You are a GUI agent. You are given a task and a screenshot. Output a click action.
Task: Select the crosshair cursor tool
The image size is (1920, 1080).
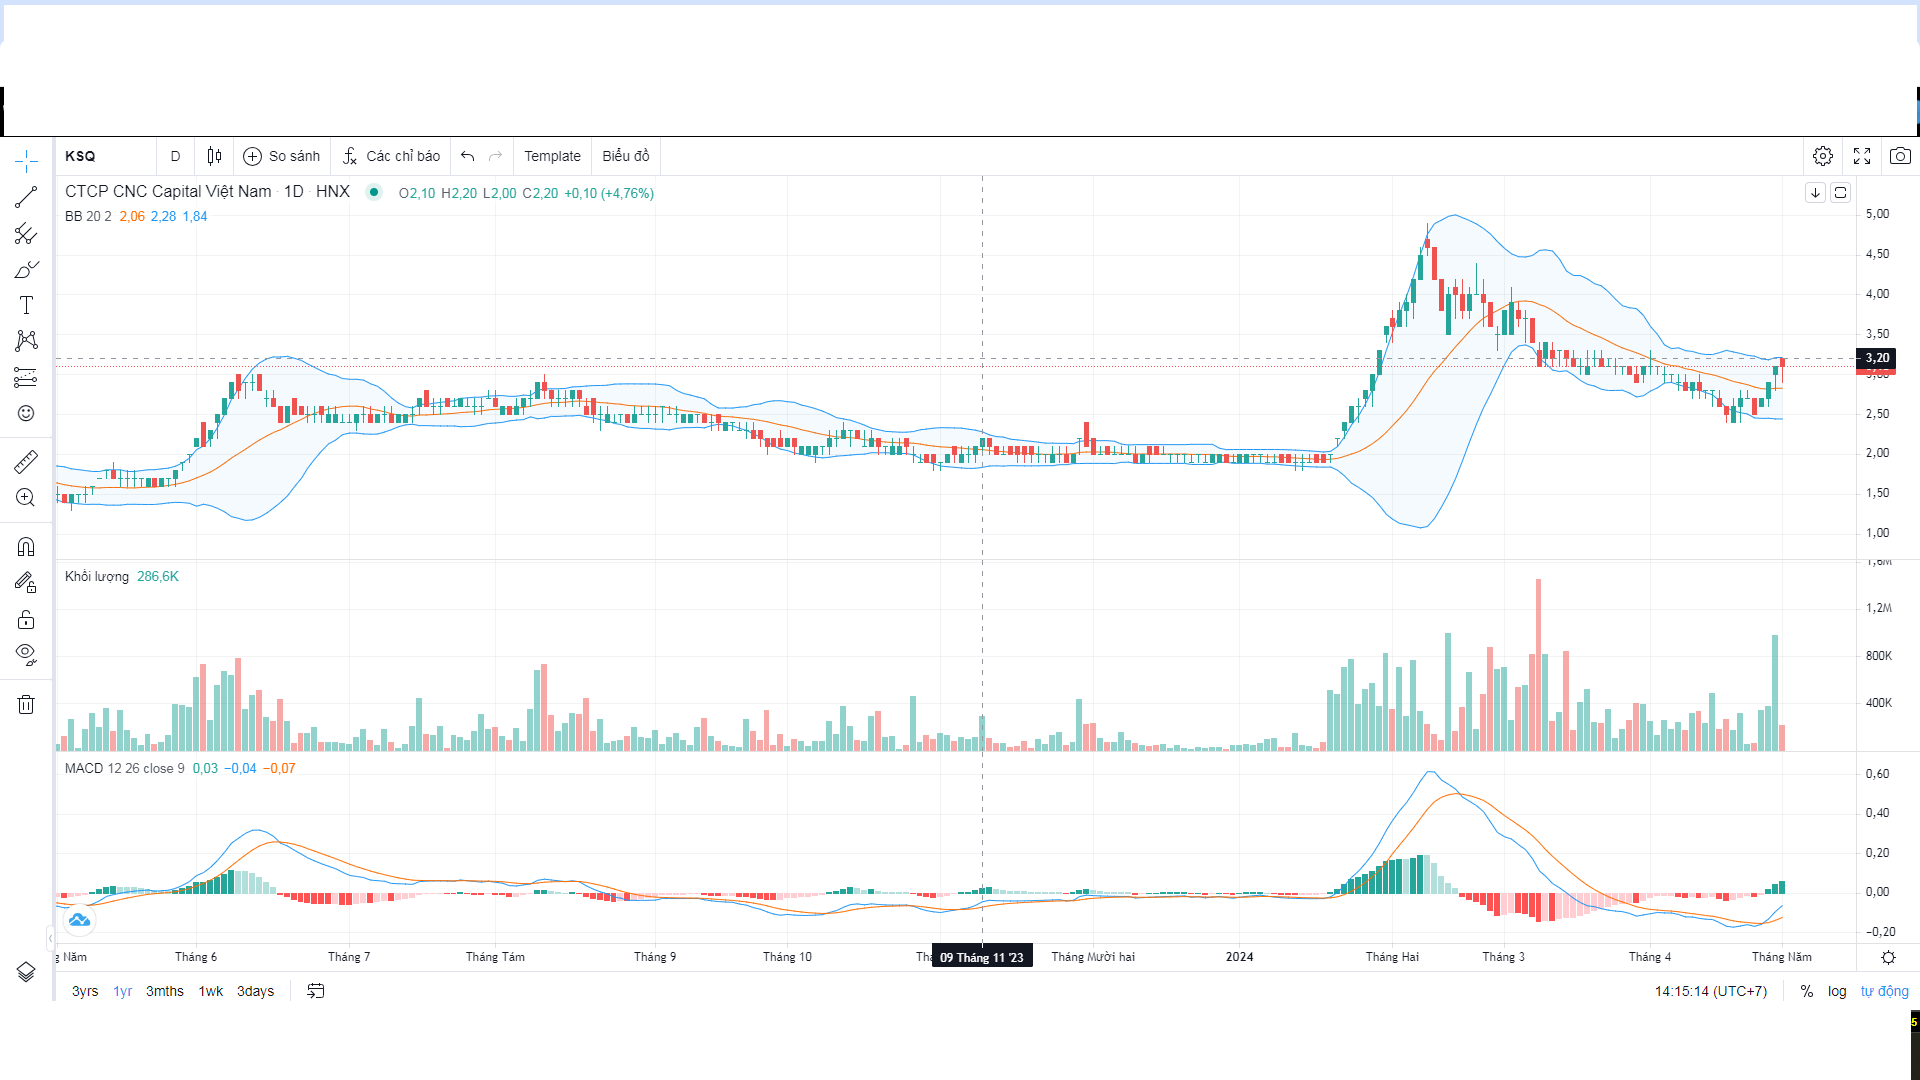tap(26, 161)
